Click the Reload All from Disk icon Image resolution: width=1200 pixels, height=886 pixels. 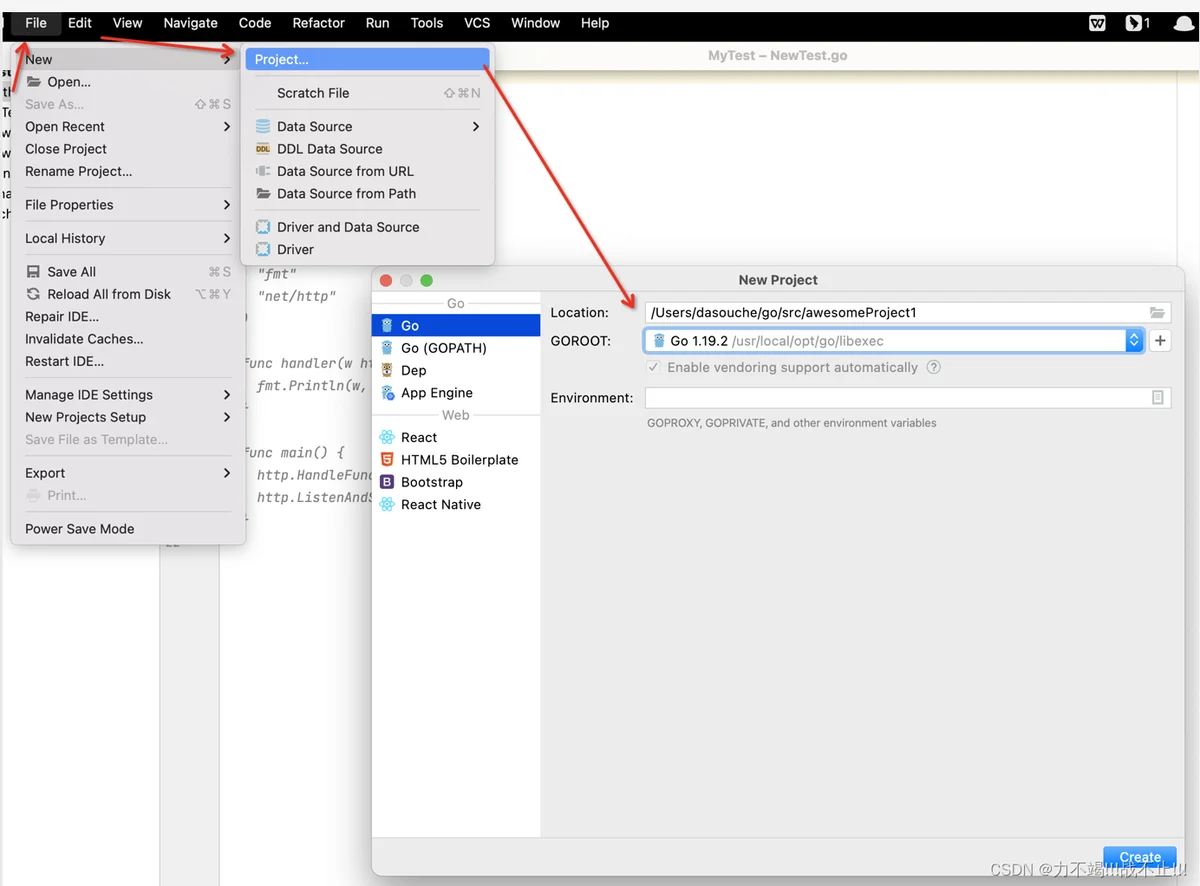click(x=34, y=294)
